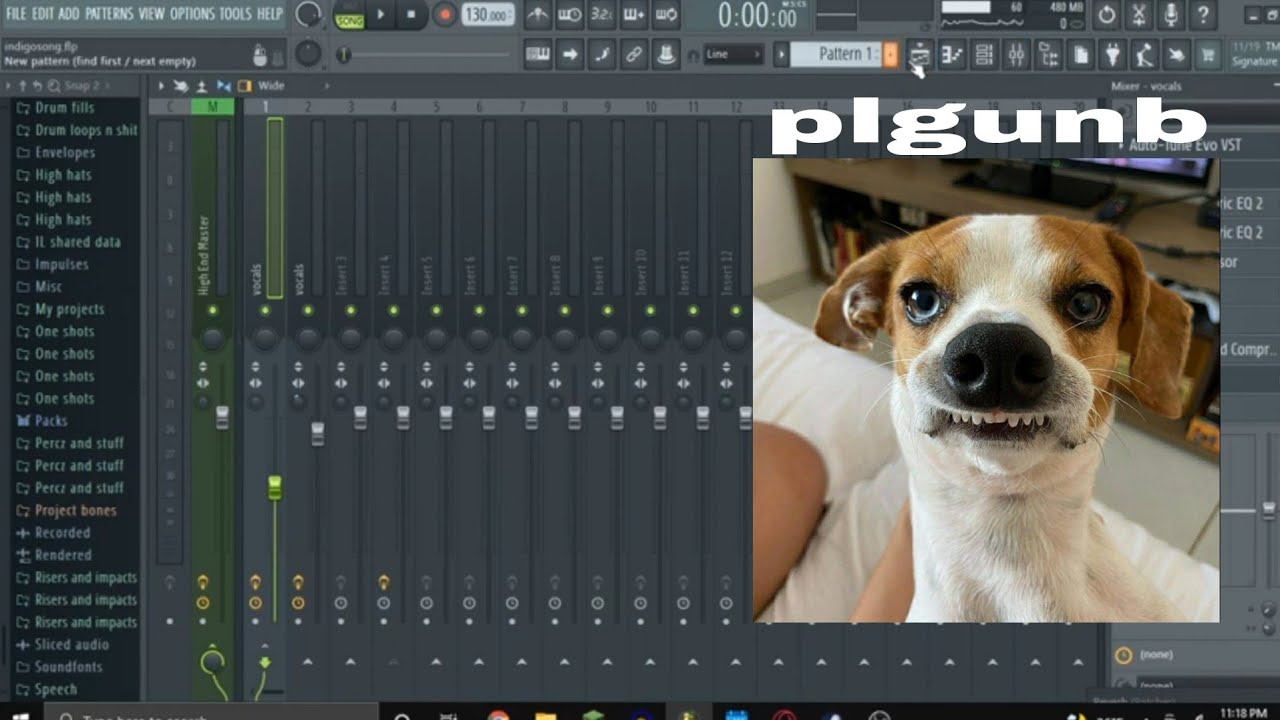Toggle the FX enable icon on Insert 4
The width and height of the screenshot is (1280, 720).
384,581
